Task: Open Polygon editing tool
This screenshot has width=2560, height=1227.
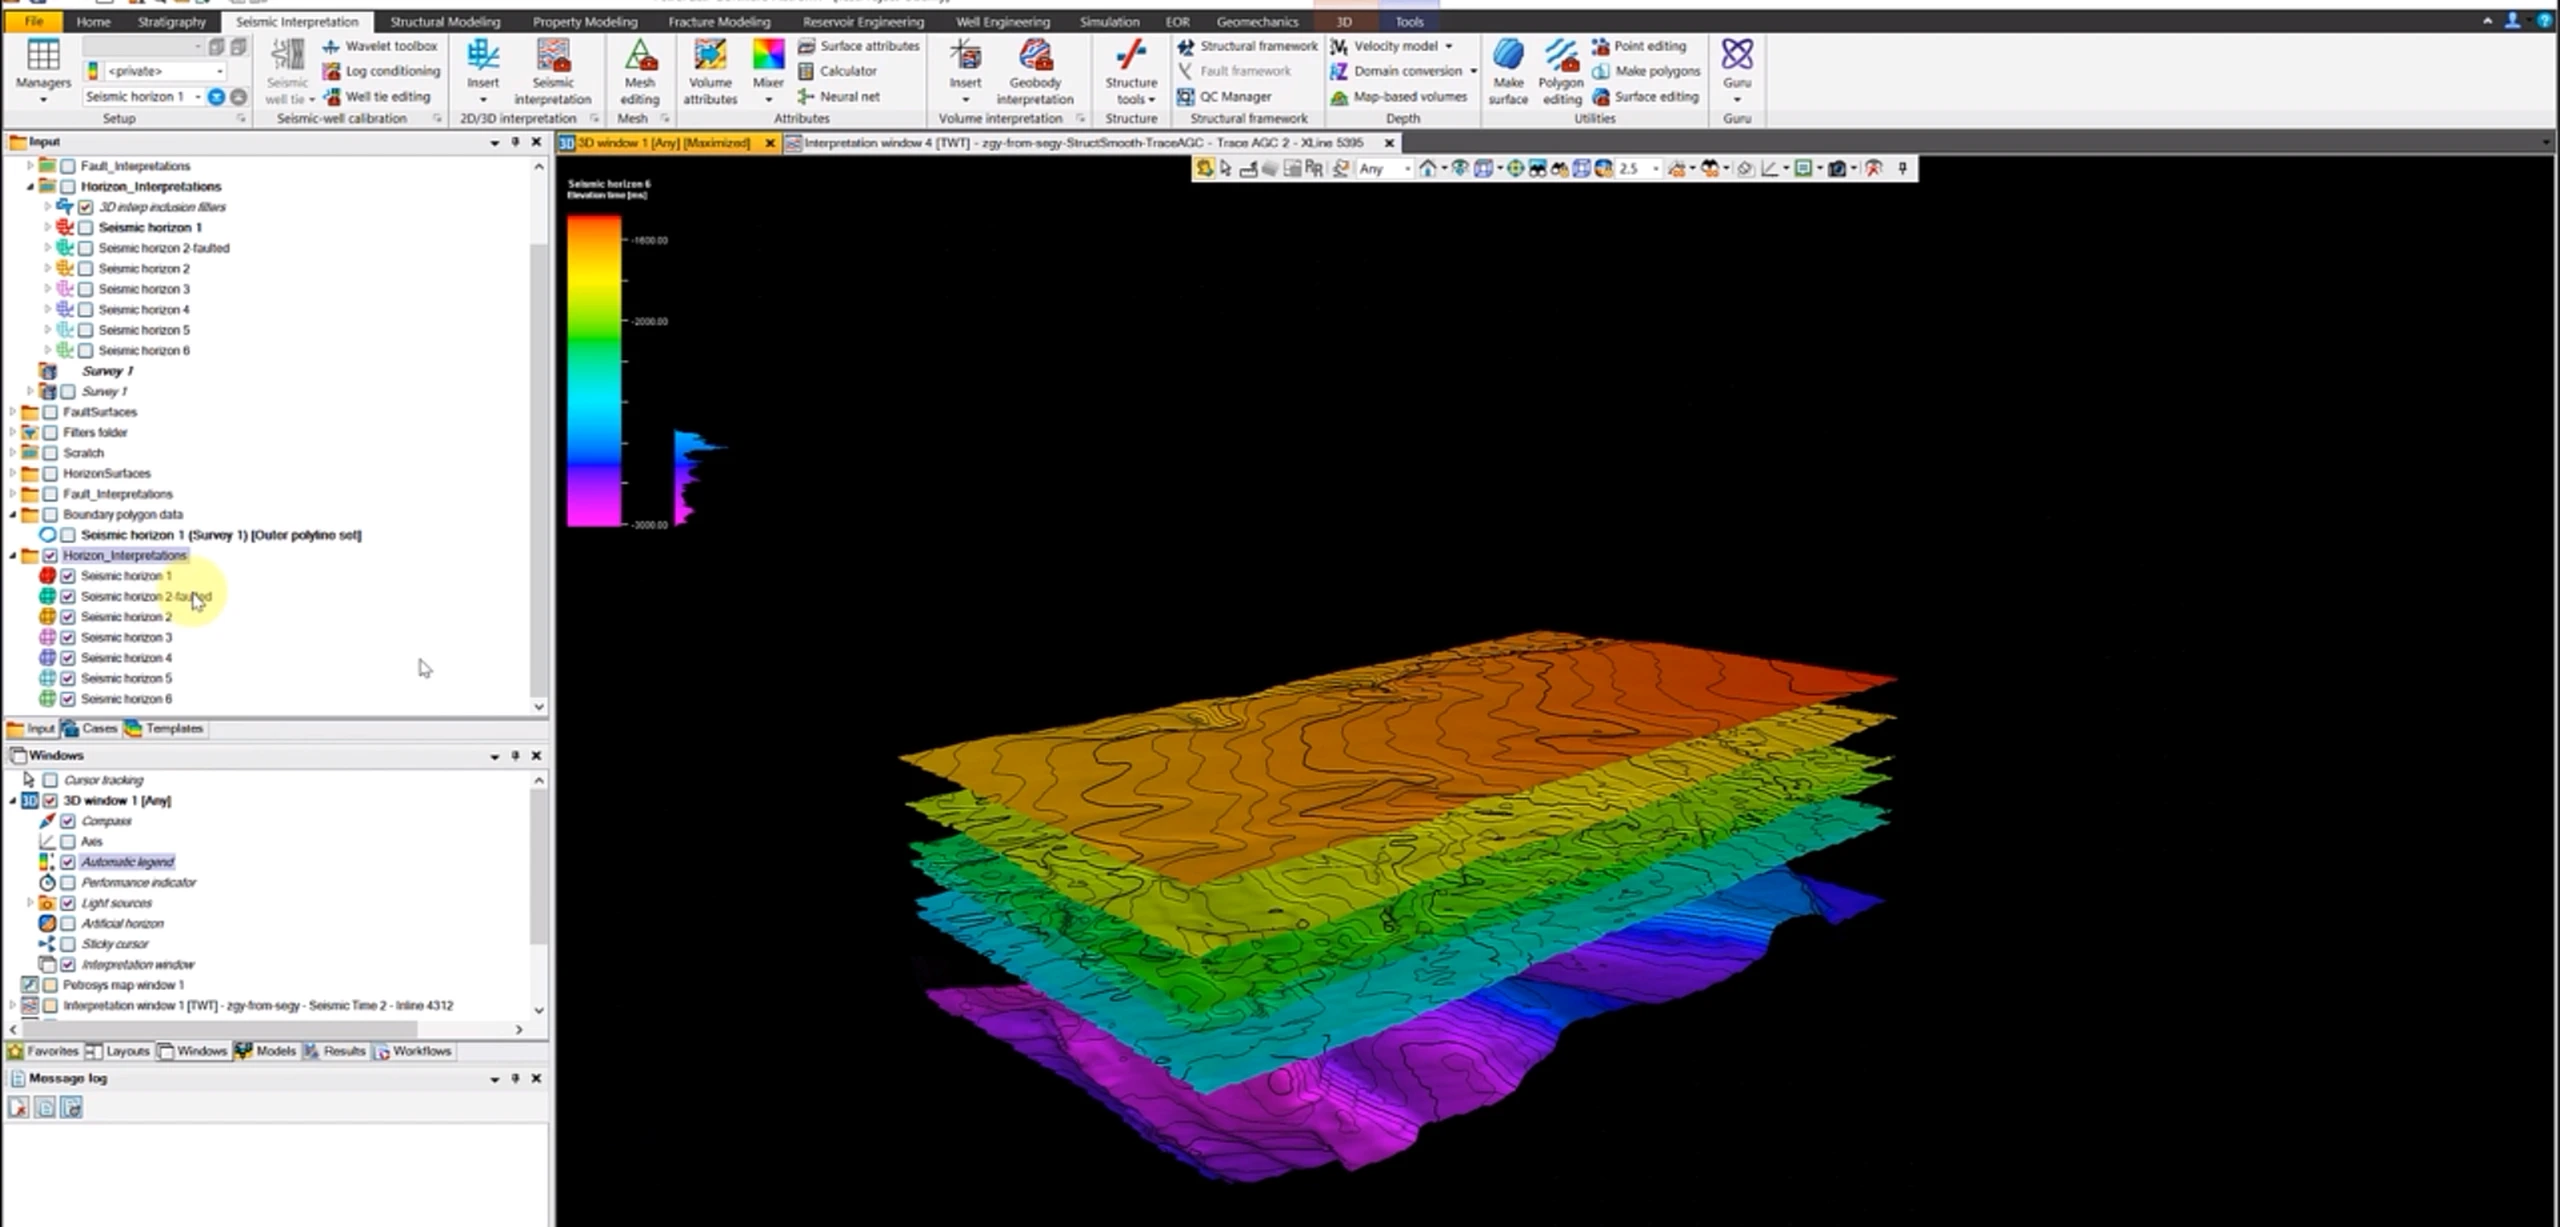Action: pos(1561,71)
